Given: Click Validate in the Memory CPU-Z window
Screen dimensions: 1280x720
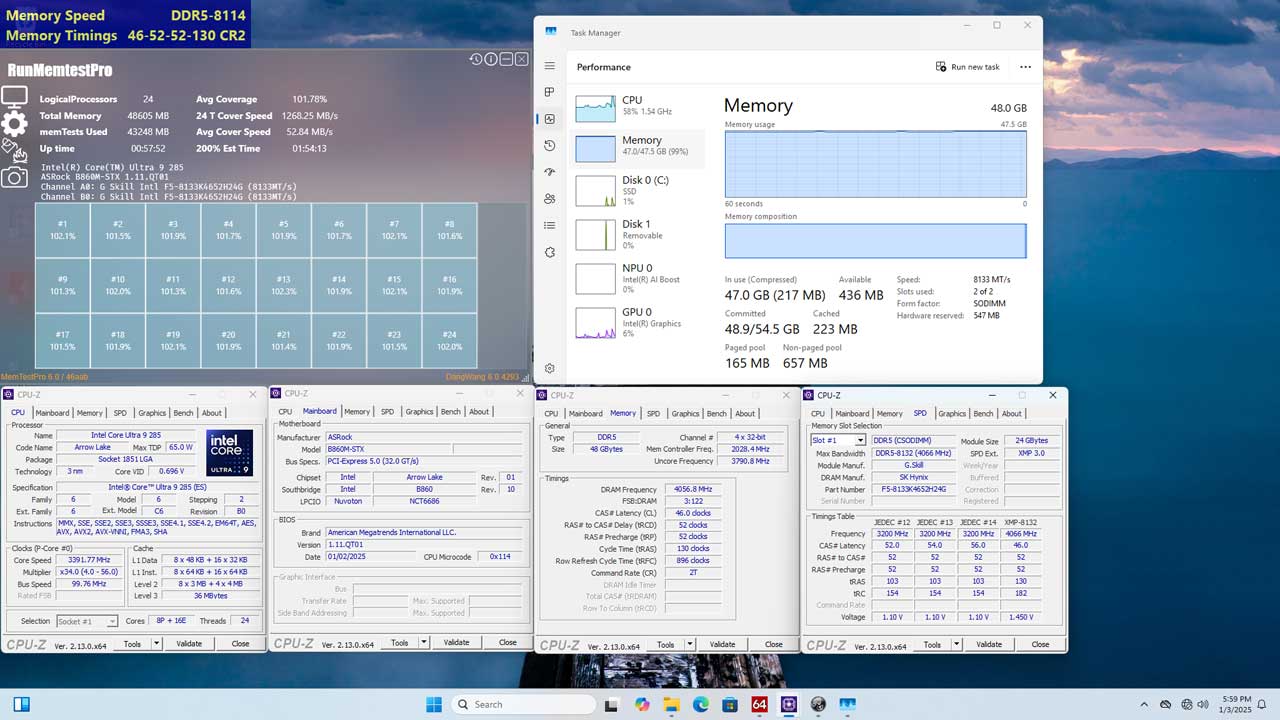Looking at the screenshot, I should tap(722, 645).
